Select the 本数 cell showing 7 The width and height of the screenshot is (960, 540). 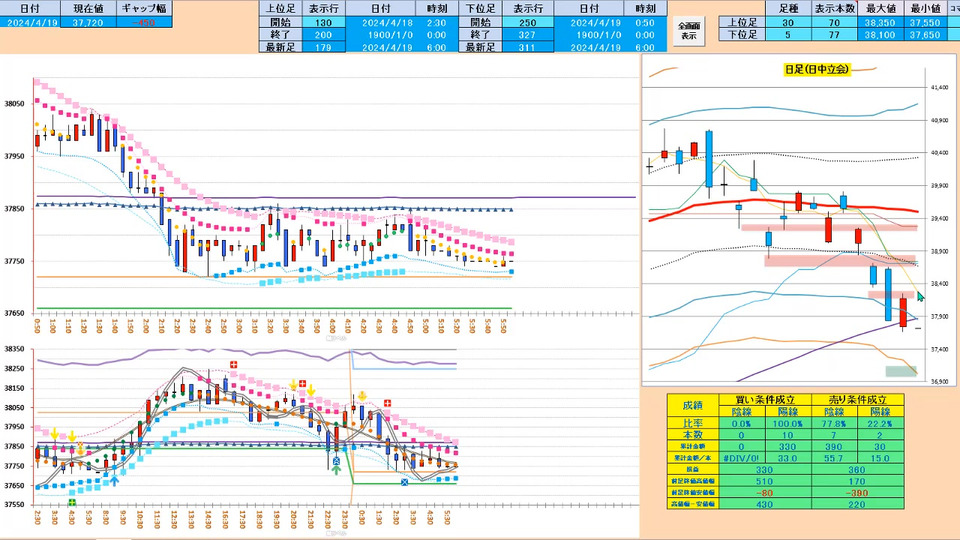[834, 435]
